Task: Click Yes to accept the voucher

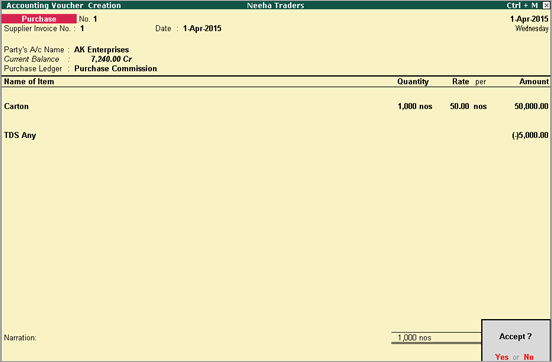Action: [x=501, y=357]
